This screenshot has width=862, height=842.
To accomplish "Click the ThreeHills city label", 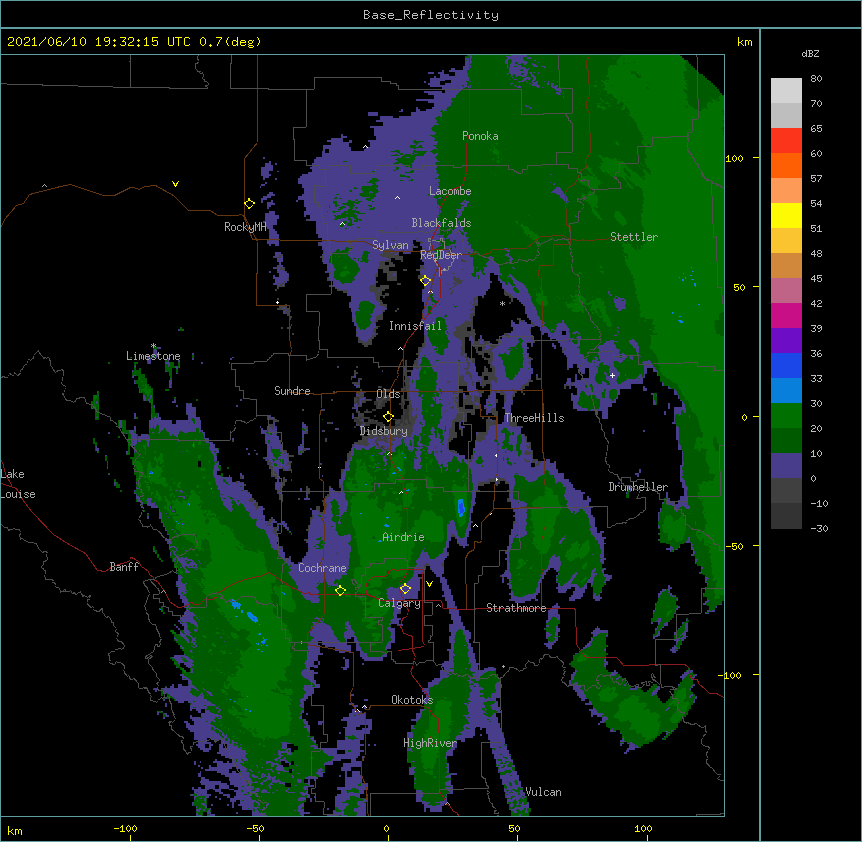I will pyautogui.click(x=534, y=418).
